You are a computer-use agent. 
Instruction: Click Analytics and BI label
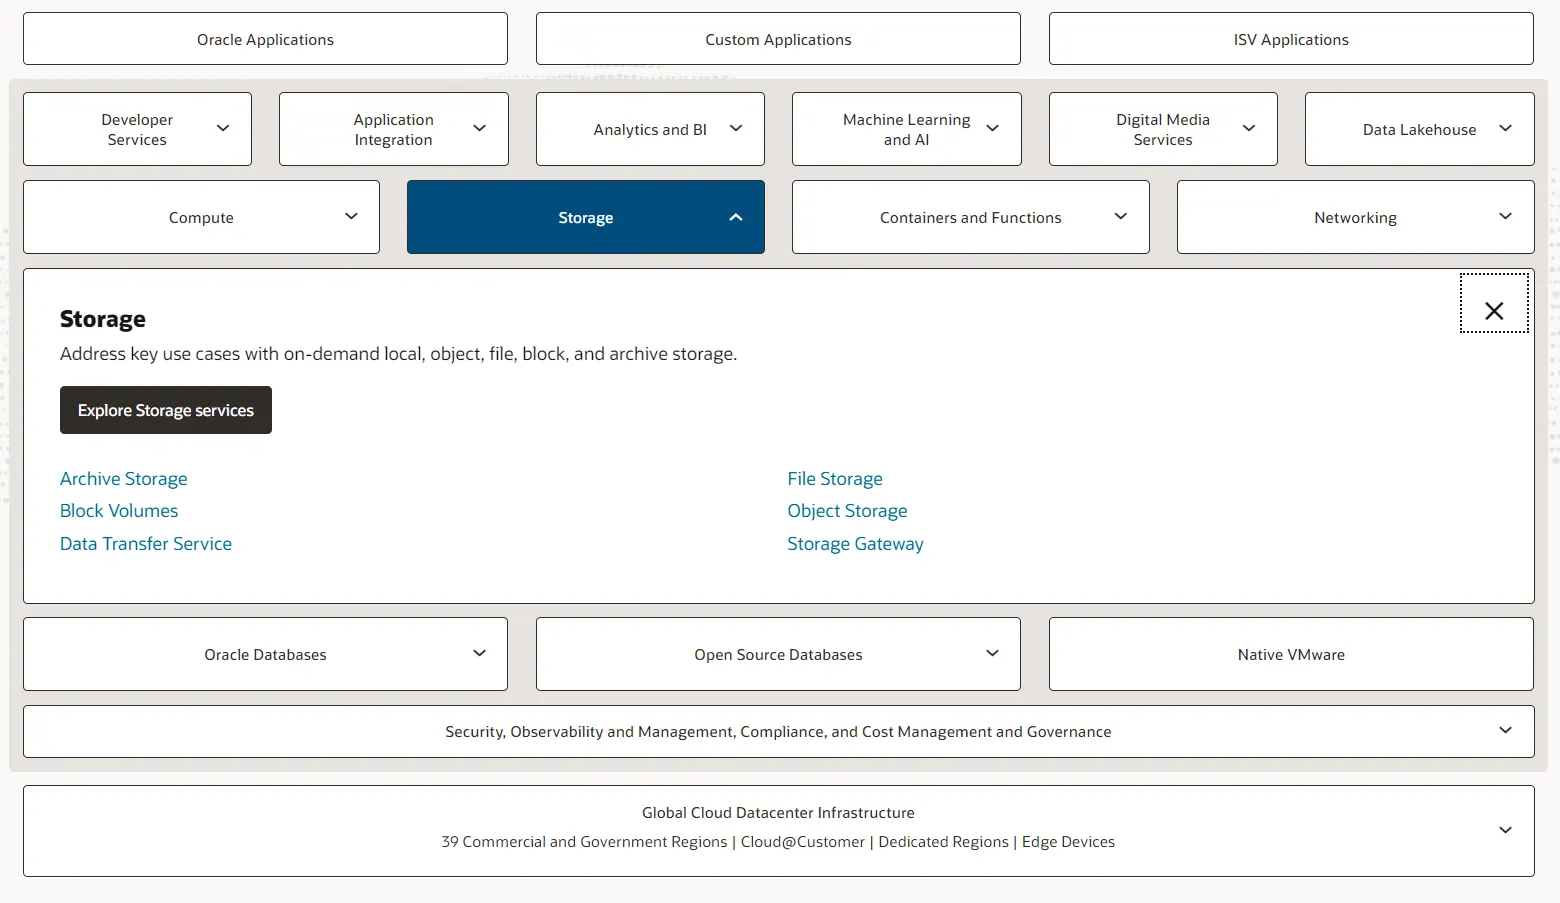[x=650, y=130]
